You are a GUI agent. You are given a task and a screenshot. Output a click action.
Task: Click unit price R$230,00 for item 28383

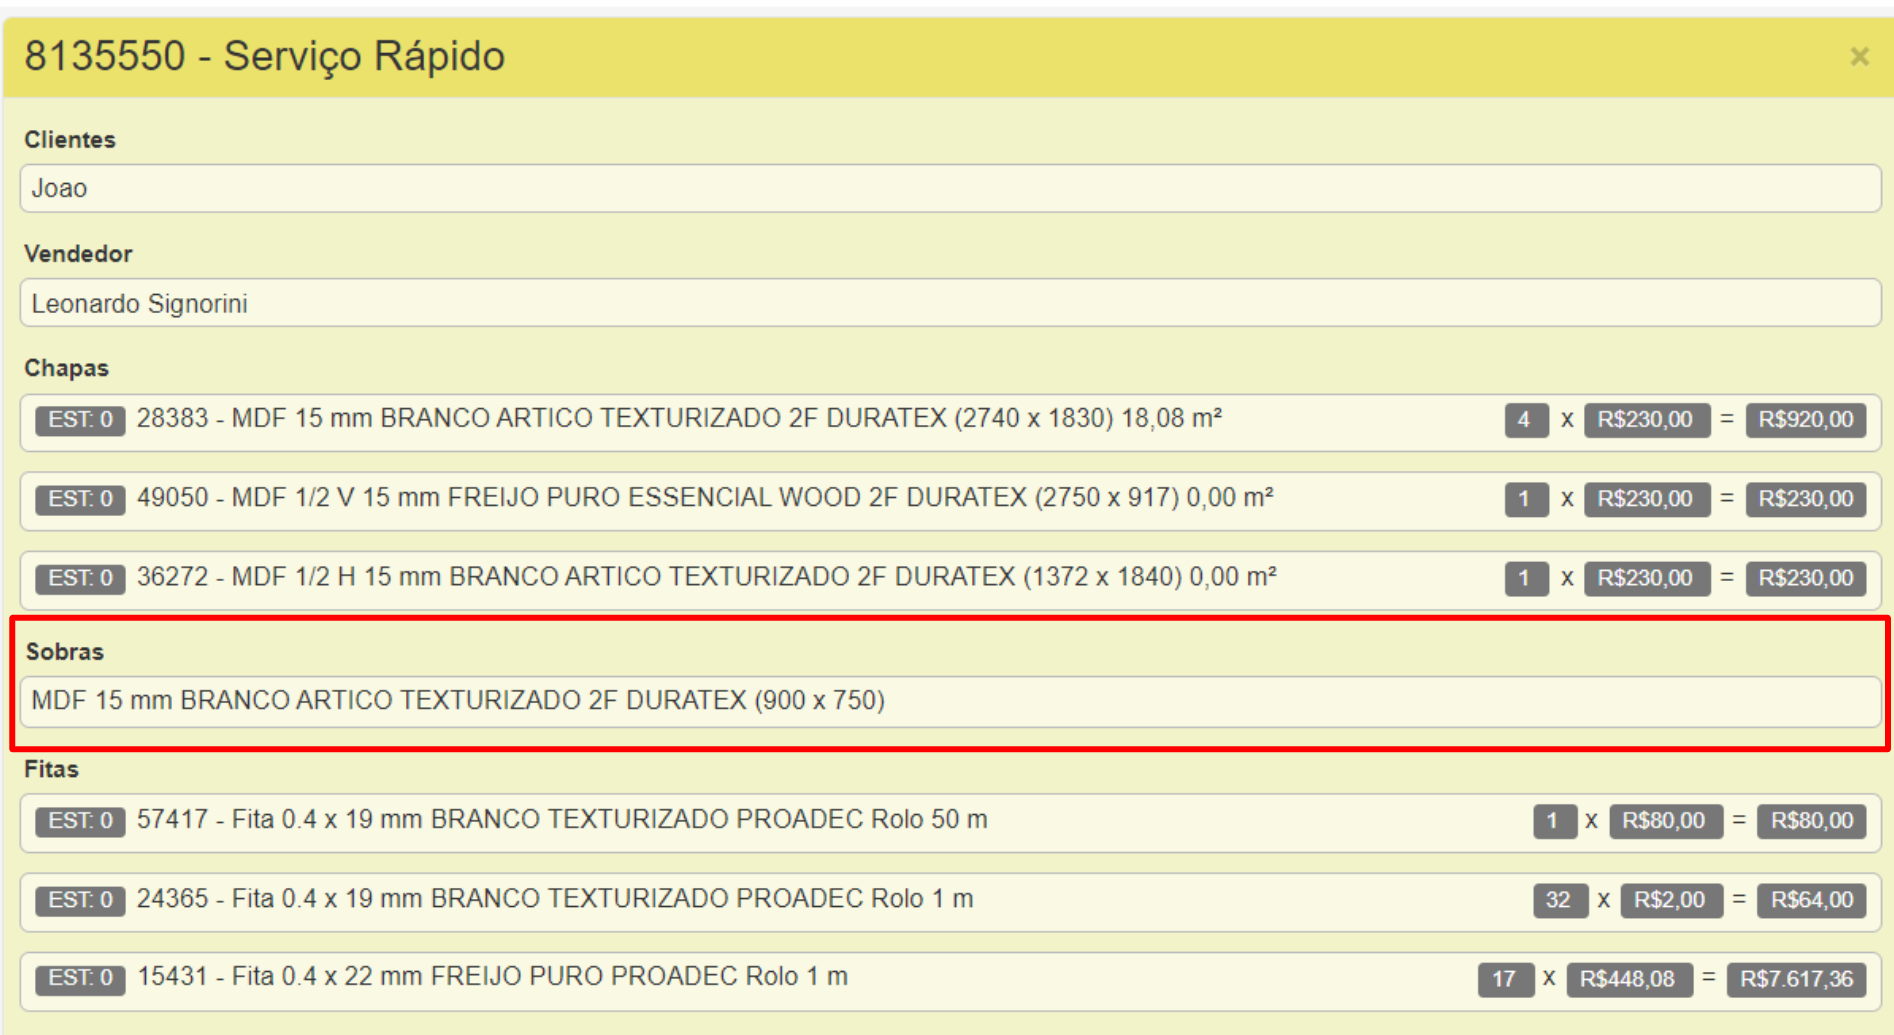tap(1646, 420)
